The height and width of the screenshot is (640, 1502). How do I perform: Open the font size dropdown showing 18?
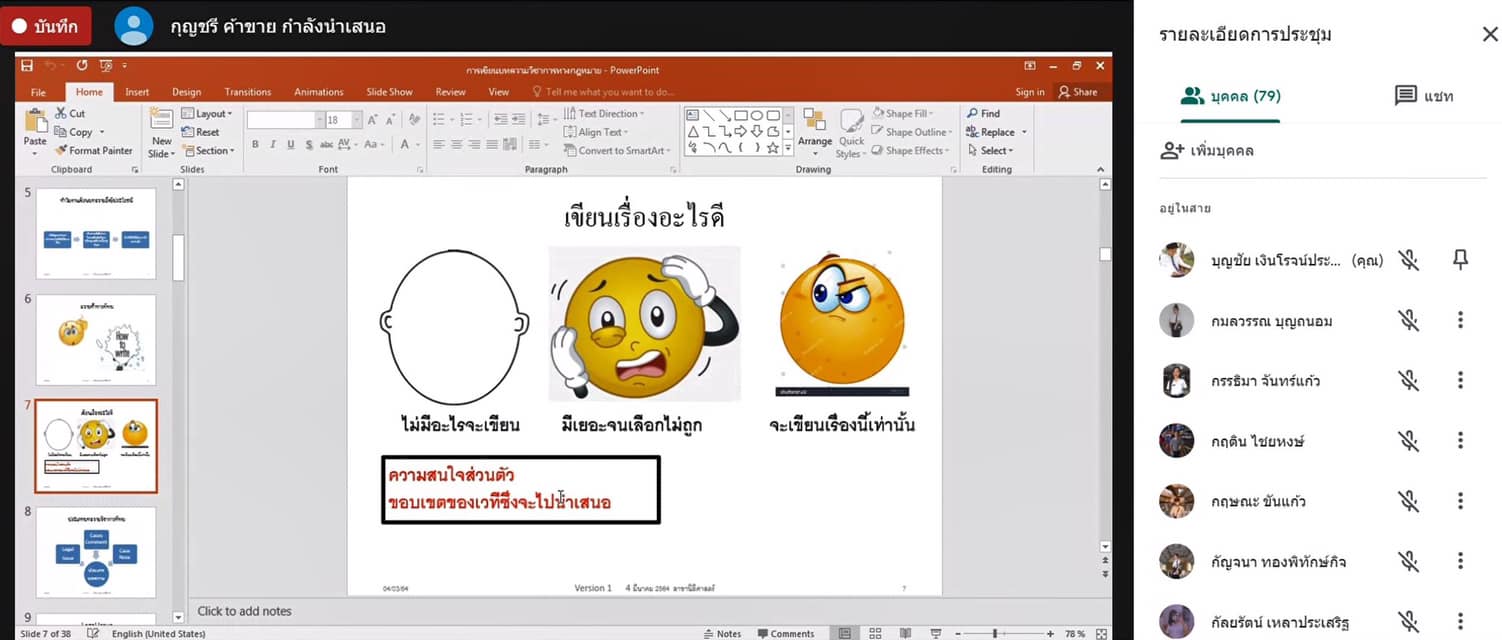coord(357,120)
